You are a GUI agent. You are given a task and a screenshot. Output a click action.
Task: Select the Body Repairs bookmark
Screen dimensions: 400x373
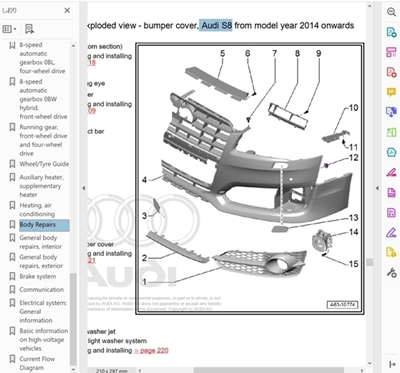click(x=38, y=225)
